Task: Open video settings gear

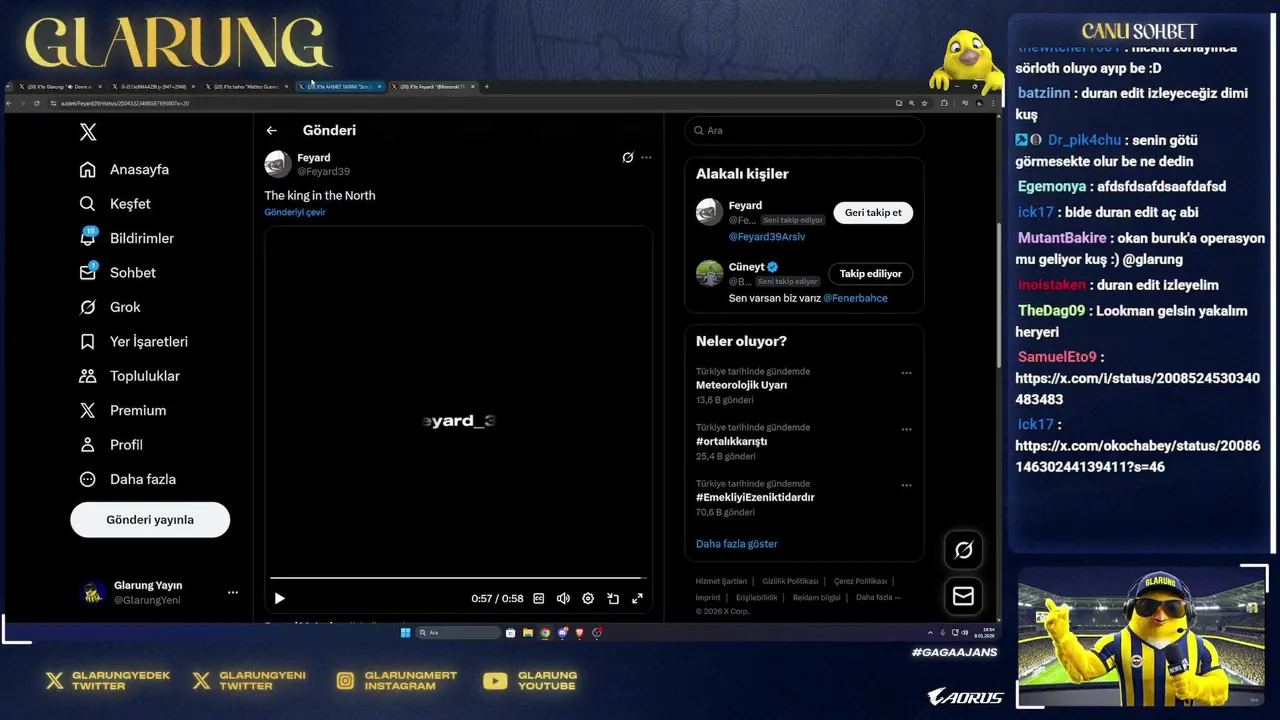Action: tap(588, 598)
